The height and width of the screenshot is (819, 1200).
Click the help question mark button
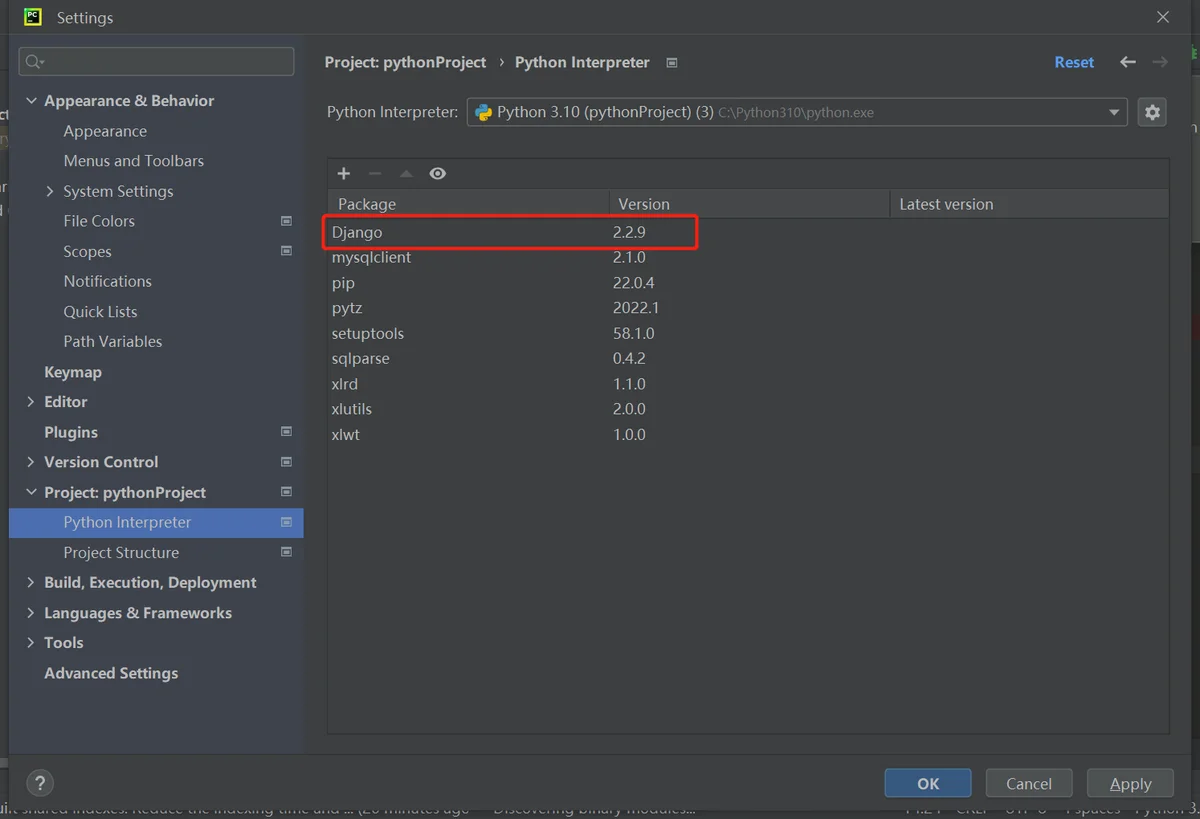(40, 783)
